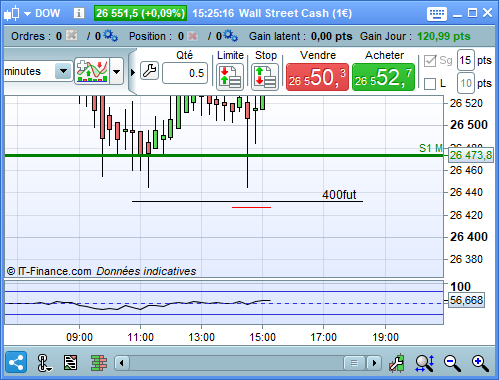Close the DOW chart window

click(487, 13)
